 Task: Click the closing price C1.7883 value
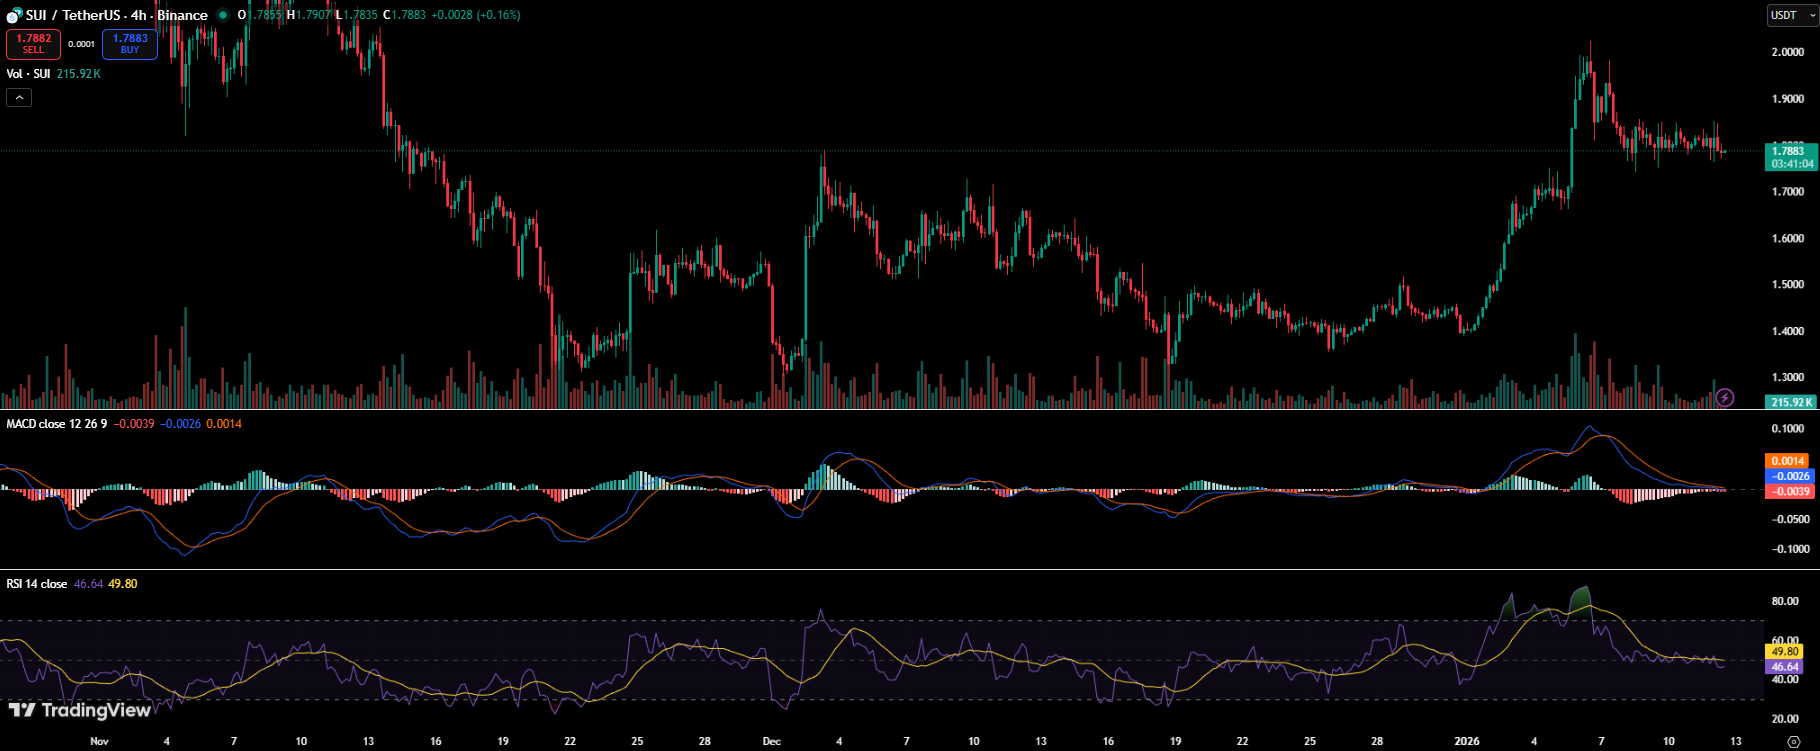click(x=404, y=15)
